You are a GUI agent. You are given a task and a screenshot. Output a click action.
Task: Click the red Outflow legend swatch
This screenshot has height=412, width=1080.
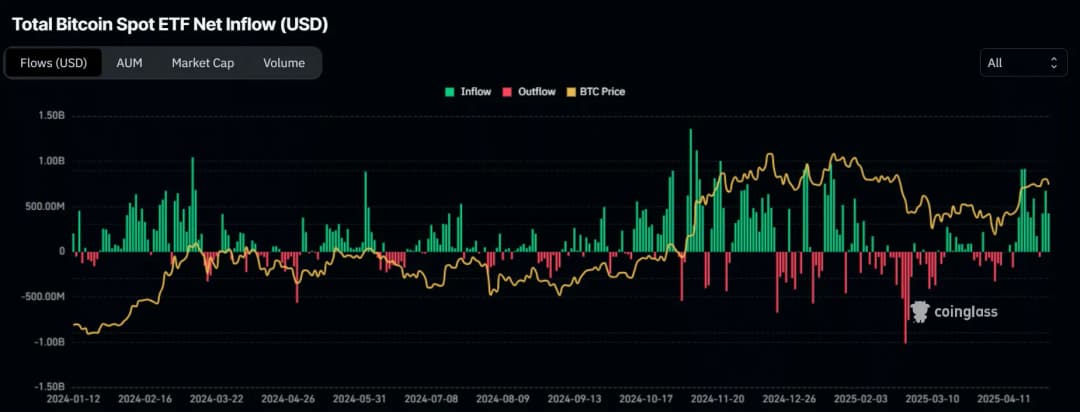pyautogui.click(x=508, y=92)
